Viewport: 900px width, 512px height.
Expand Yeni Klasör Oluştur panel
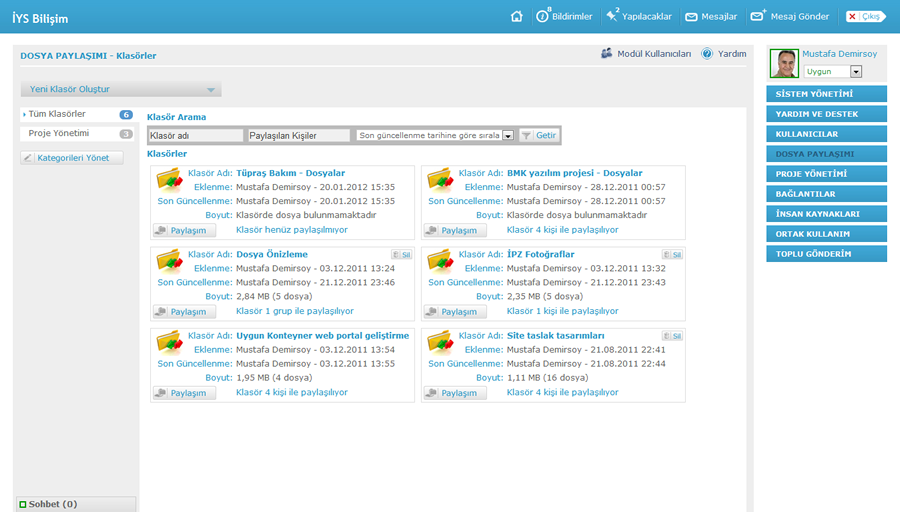tap(209, 90)
